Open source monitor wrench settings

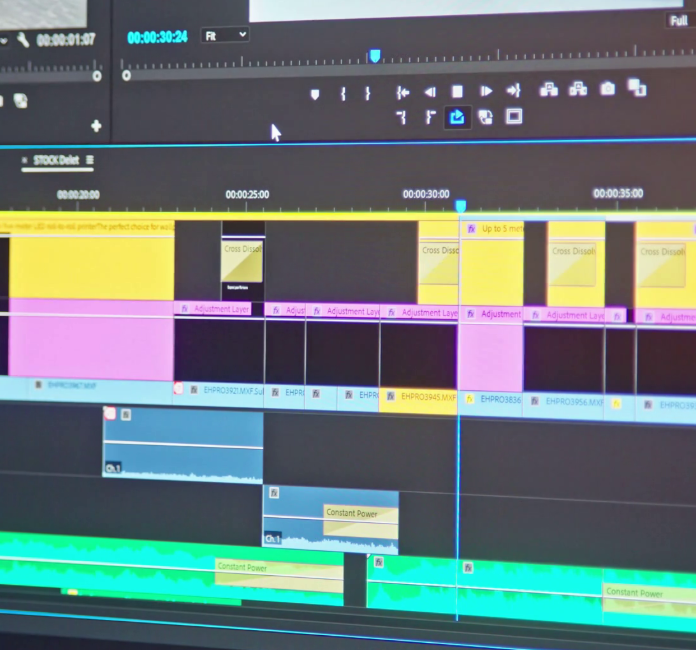tap(23, 40)
